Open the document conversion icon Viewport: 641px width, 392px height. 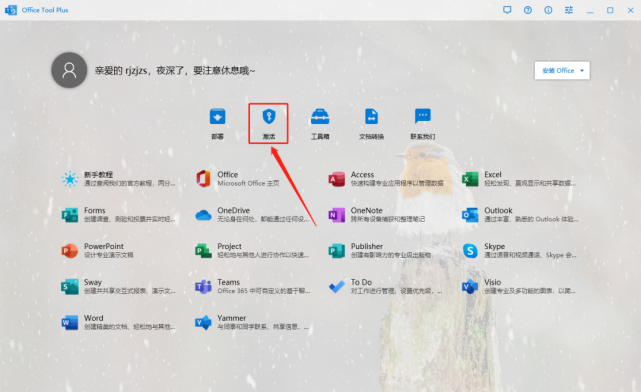pos(371,116)
